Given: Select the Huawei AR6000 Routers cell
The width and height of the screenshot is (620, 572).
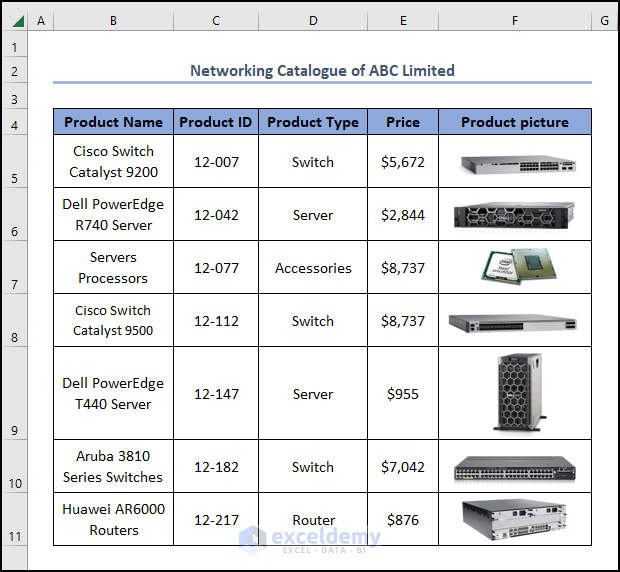Looking at the screenshot, I should click(x=113, y=519).
